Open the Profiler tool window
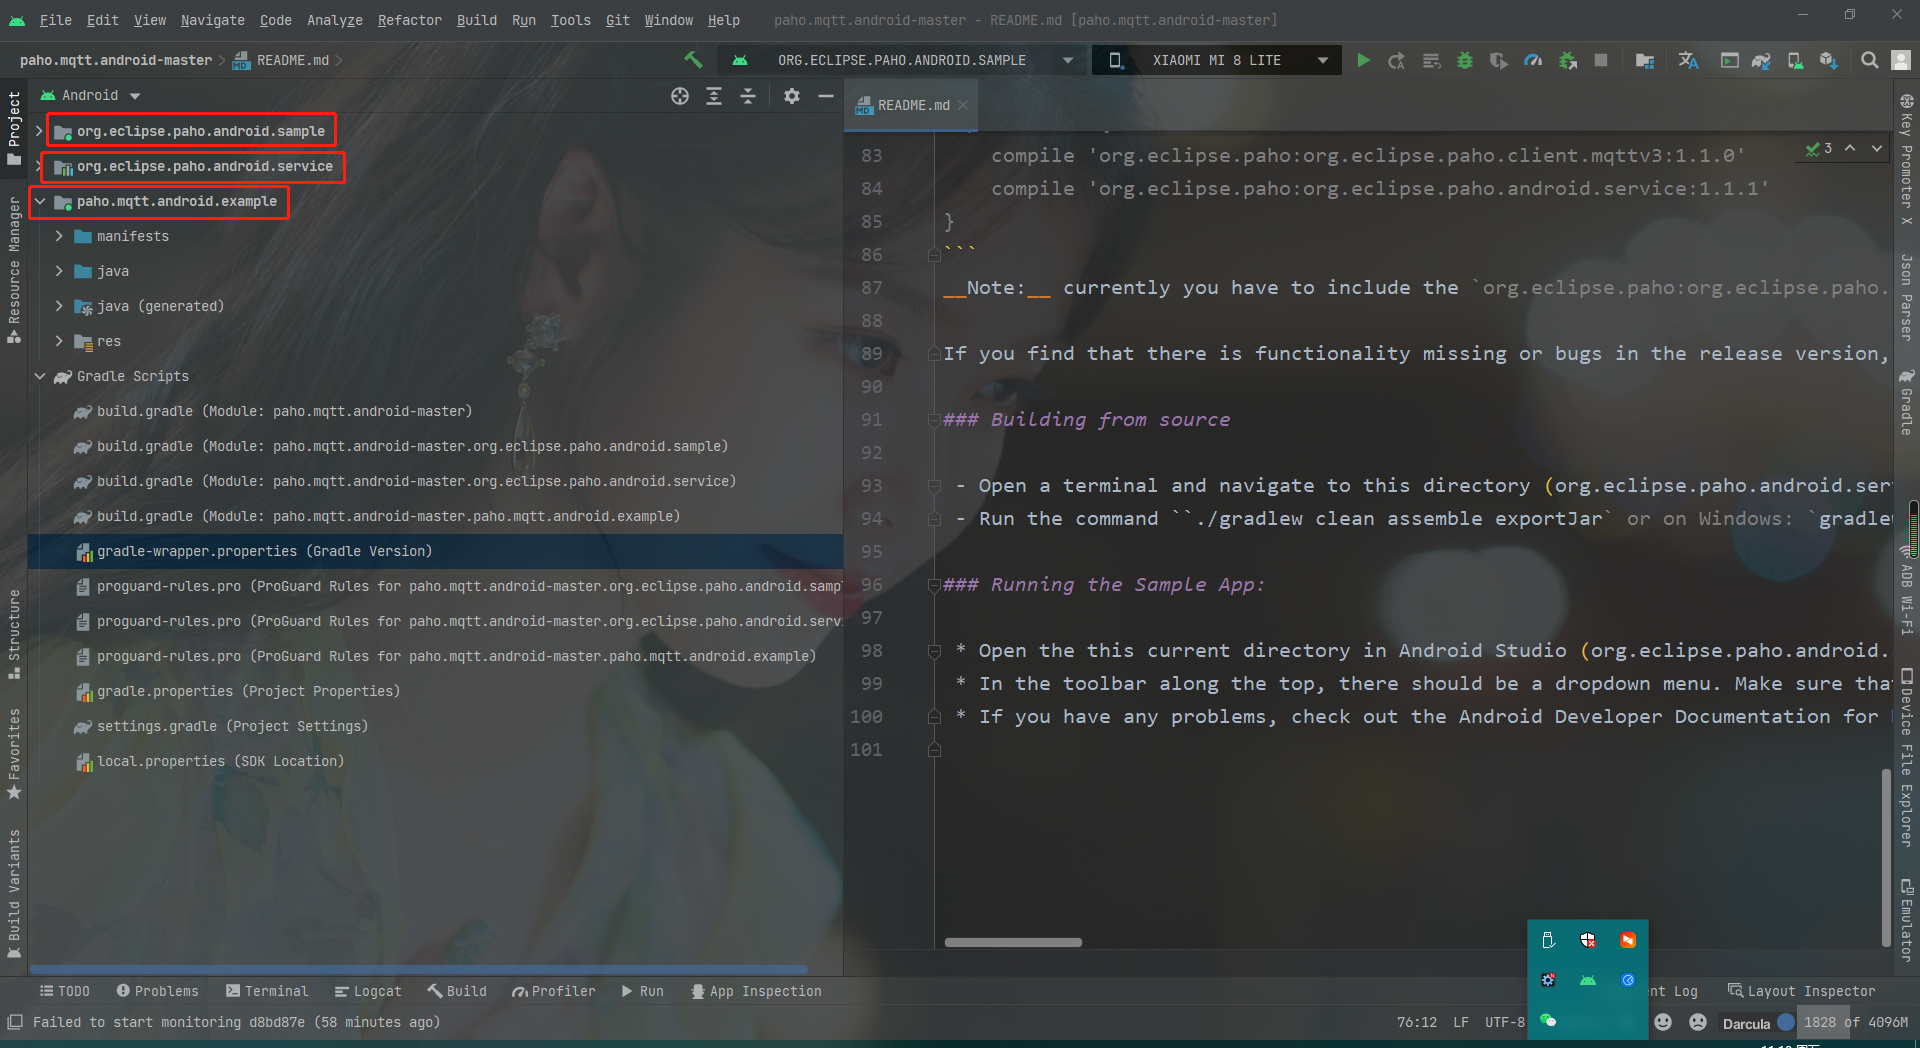Viewport: 1920px width, 1048px height. (x=554, y=991)
